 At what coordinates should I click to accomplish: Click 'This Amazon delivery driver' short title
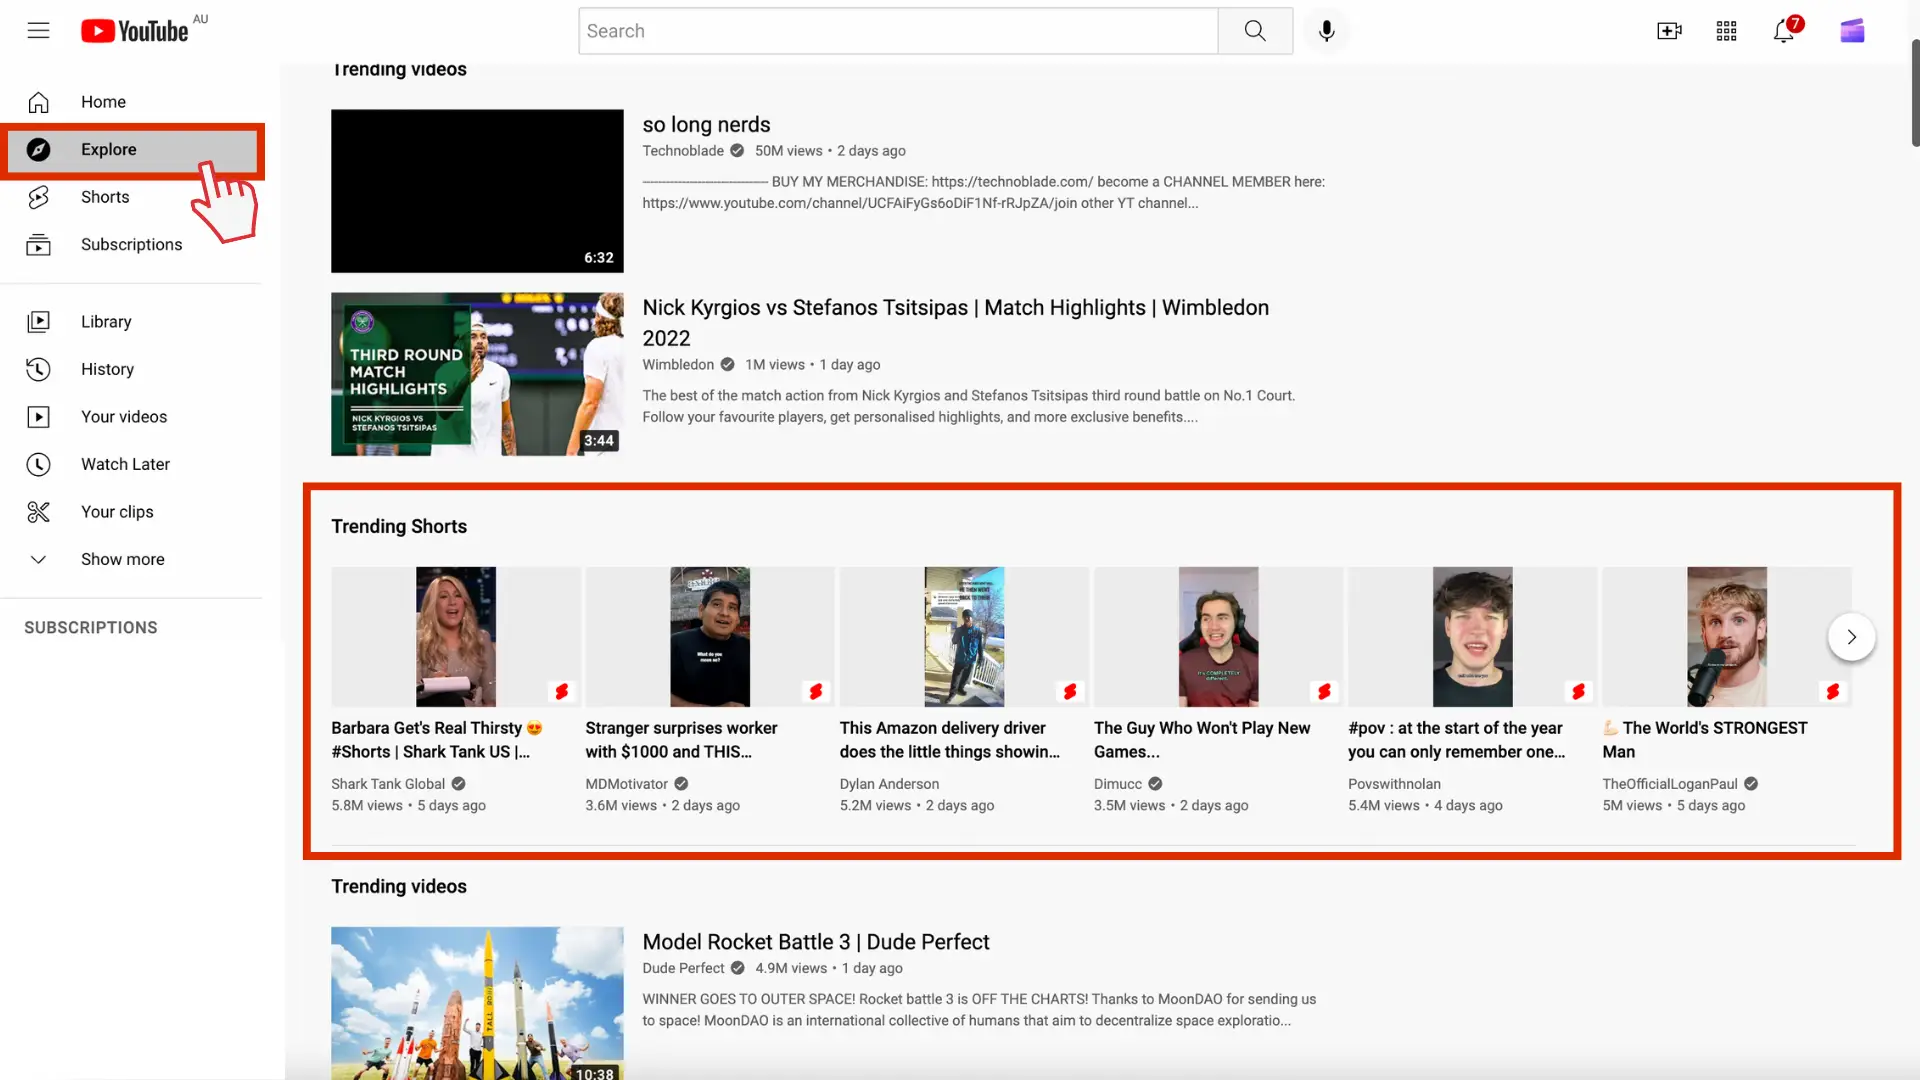tap(950, 740)
